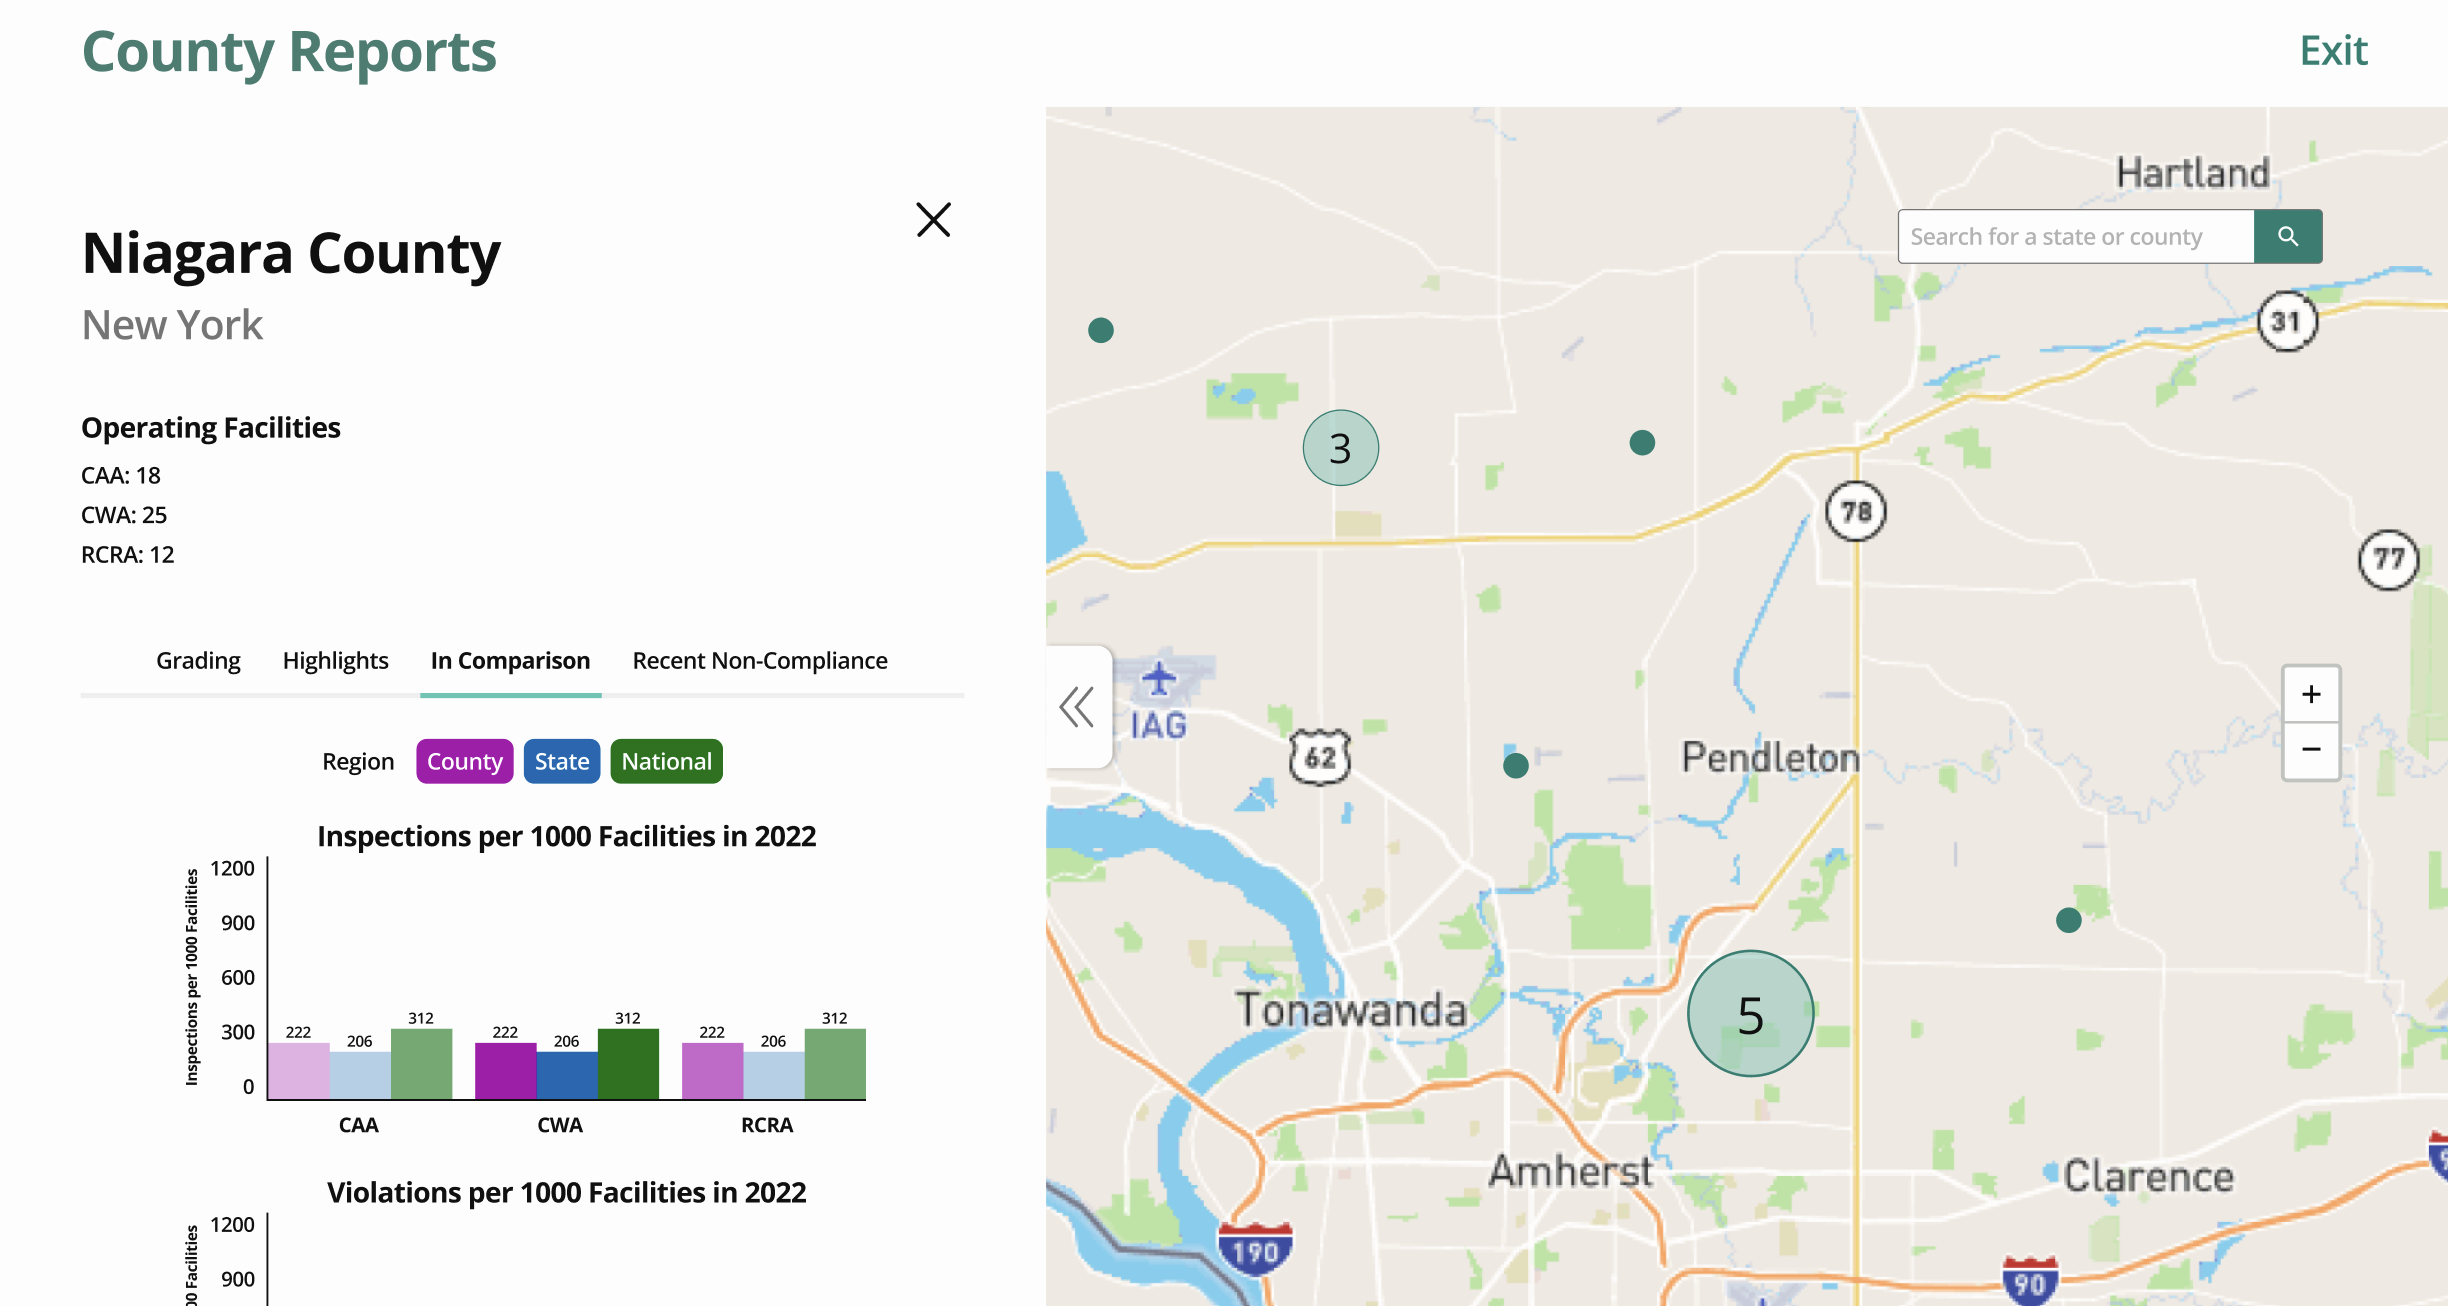Open the cluster marker labeled 5
Image resolution: width=2448 pixels, height=1306 pixels.
pos(1750,1014)
